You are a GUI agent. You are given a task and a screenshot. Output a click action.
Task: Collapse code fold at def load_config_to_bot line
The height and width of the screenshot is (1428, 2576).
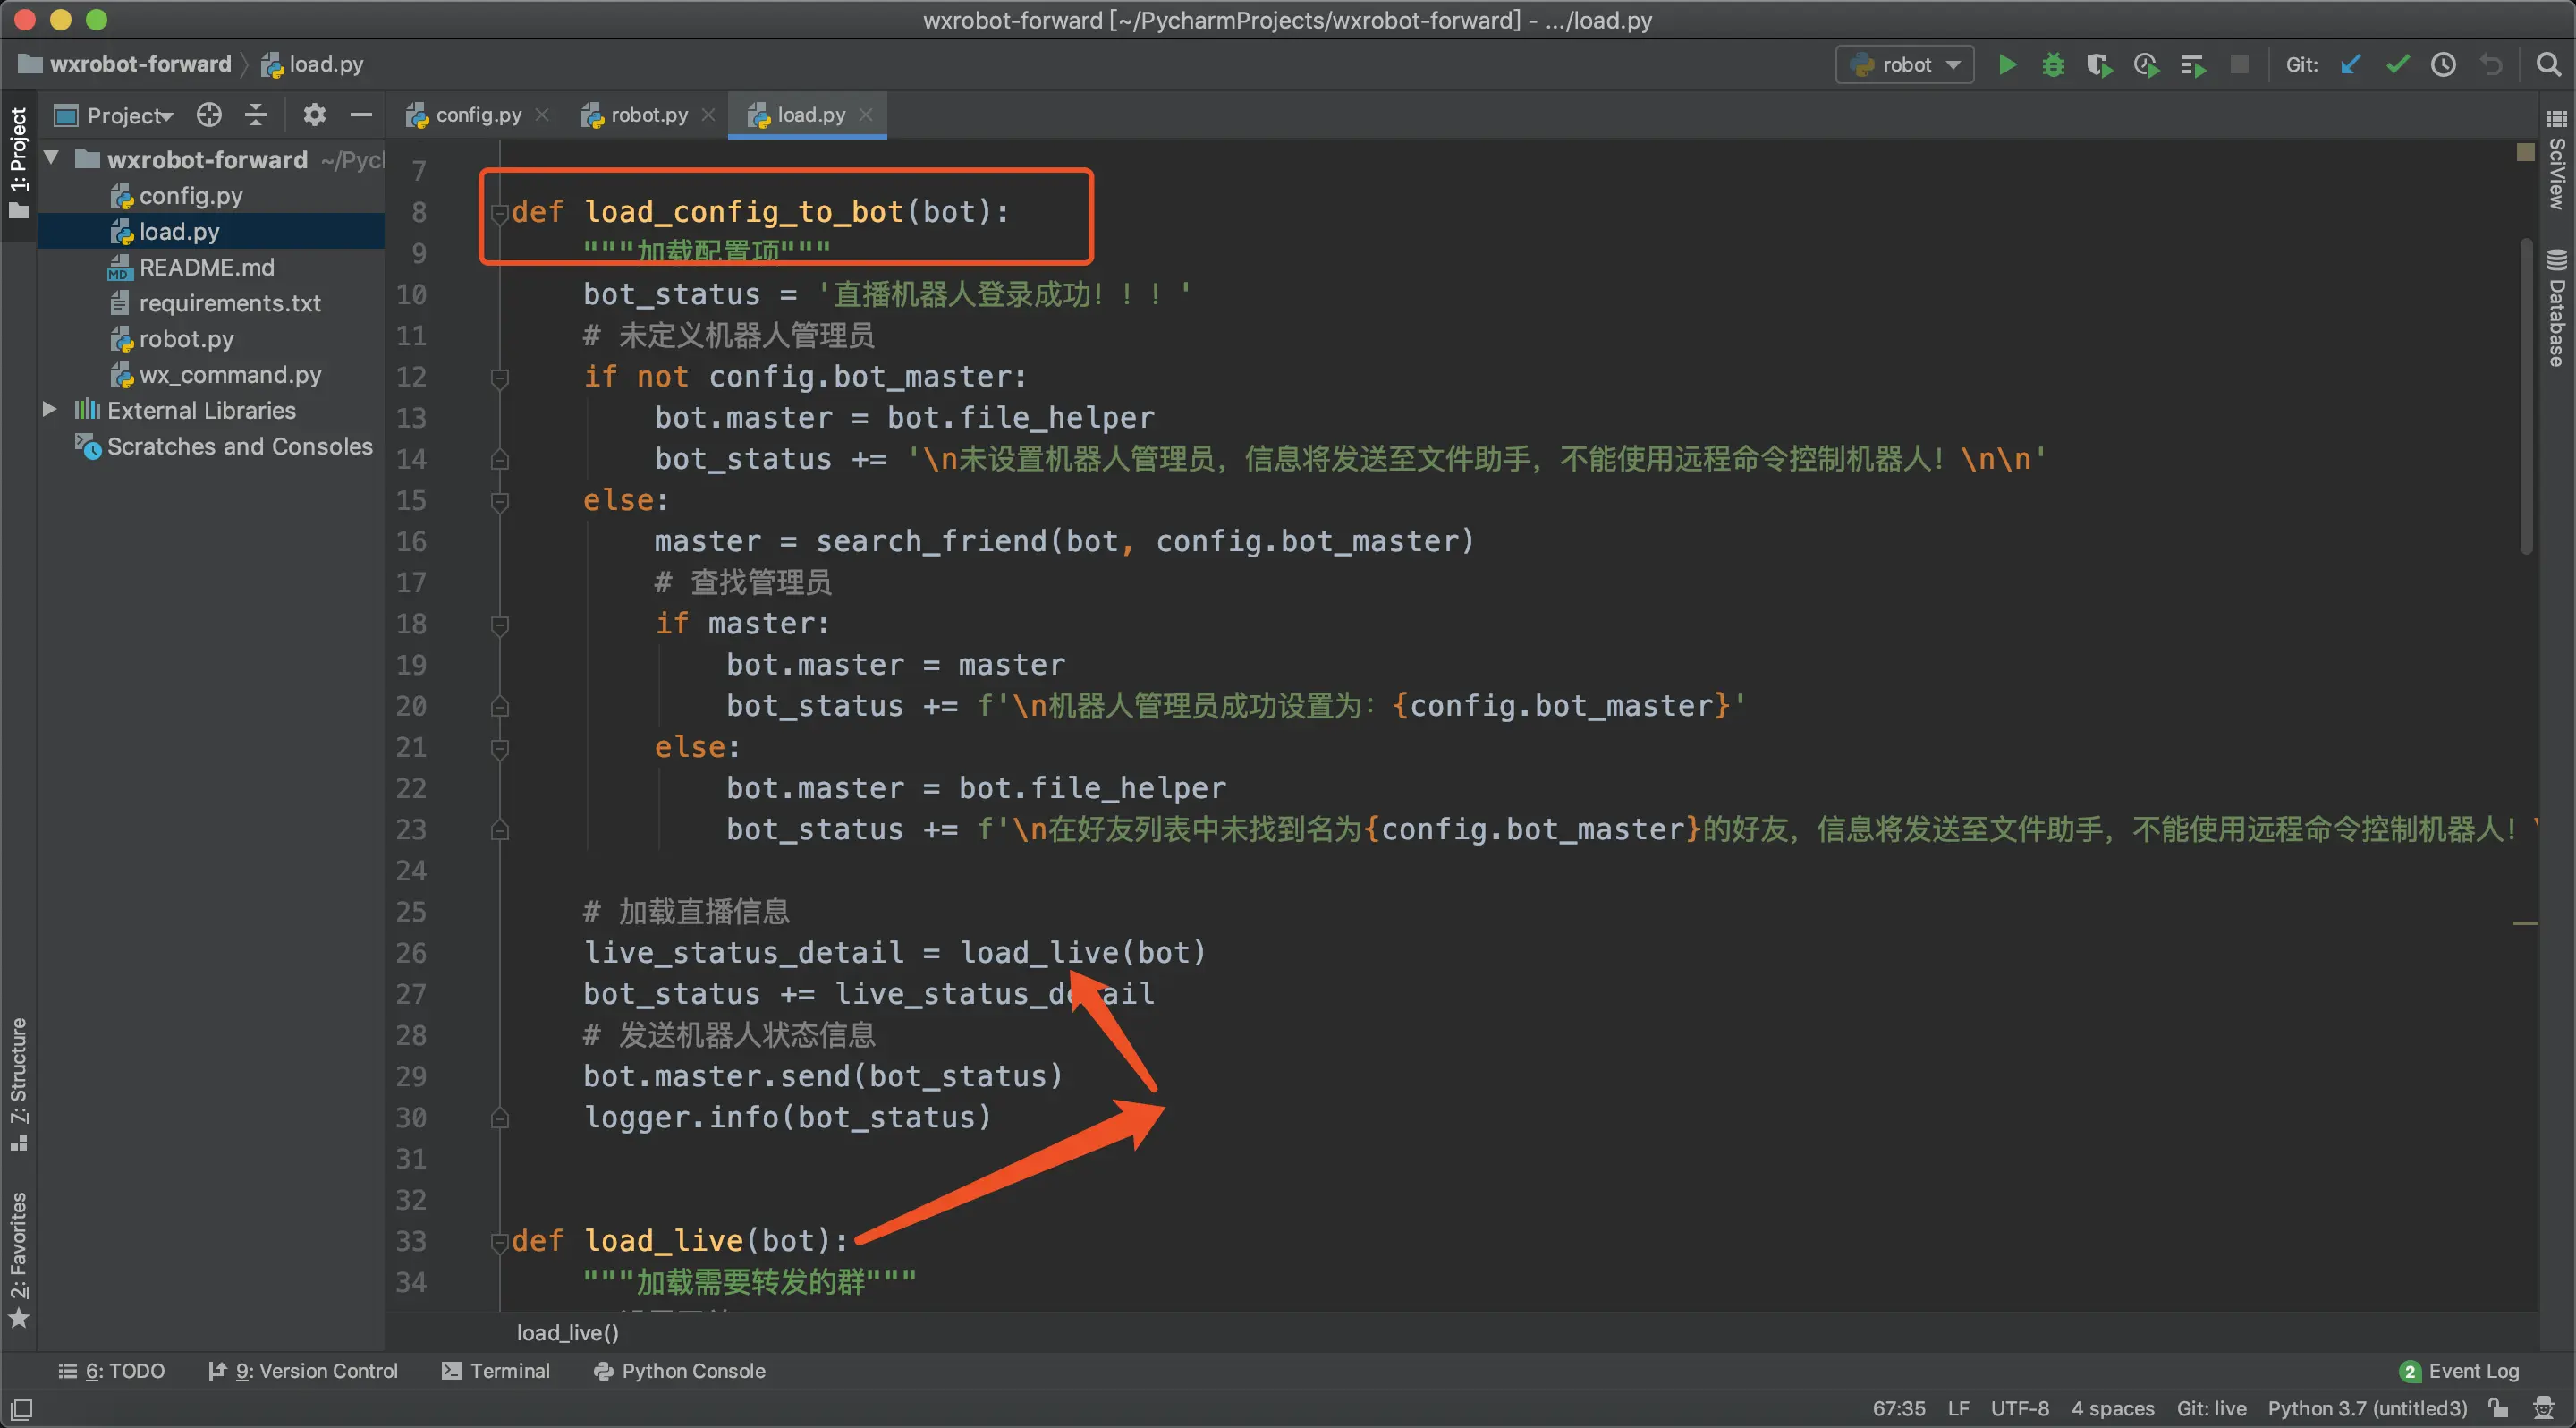(499, 212)
